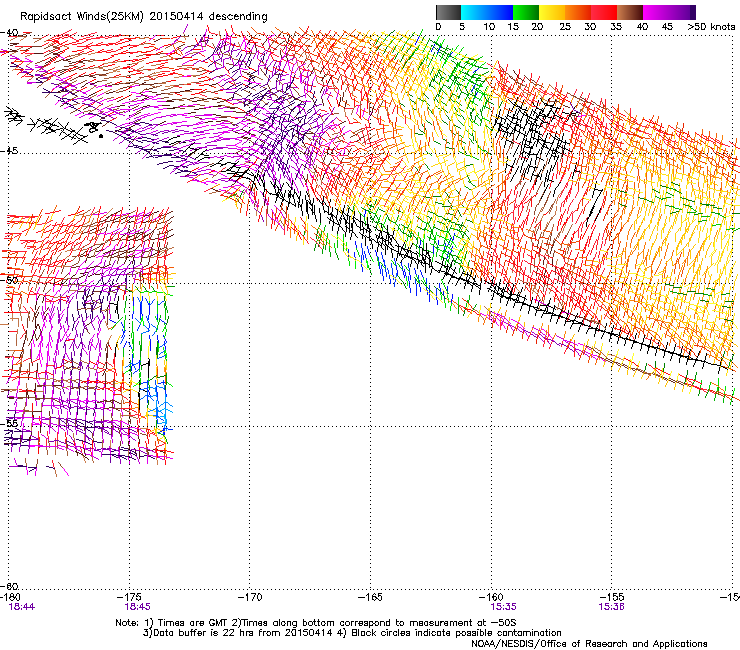Viewport: 740px width, 650px height.
Task: Click the -175 longitude axis label
Action: [x=130, y=598]
